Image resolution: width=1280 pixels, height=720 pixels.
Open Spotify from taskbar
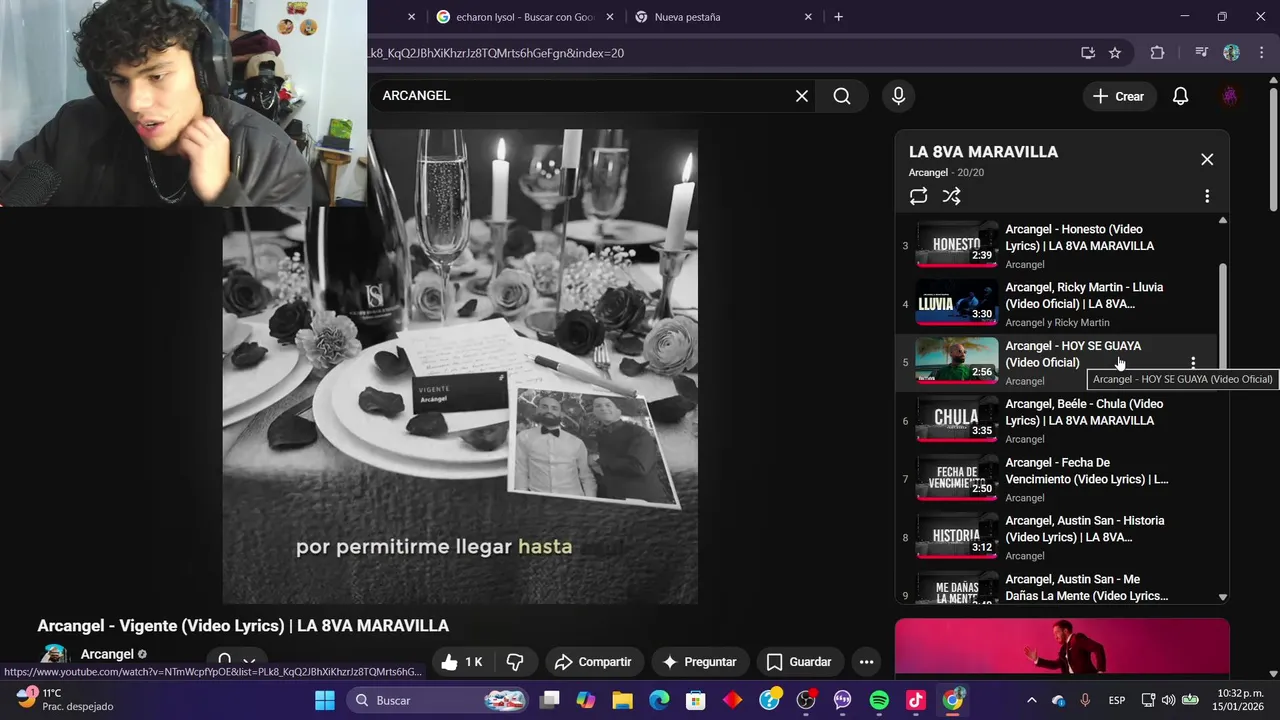click(879, 700)
